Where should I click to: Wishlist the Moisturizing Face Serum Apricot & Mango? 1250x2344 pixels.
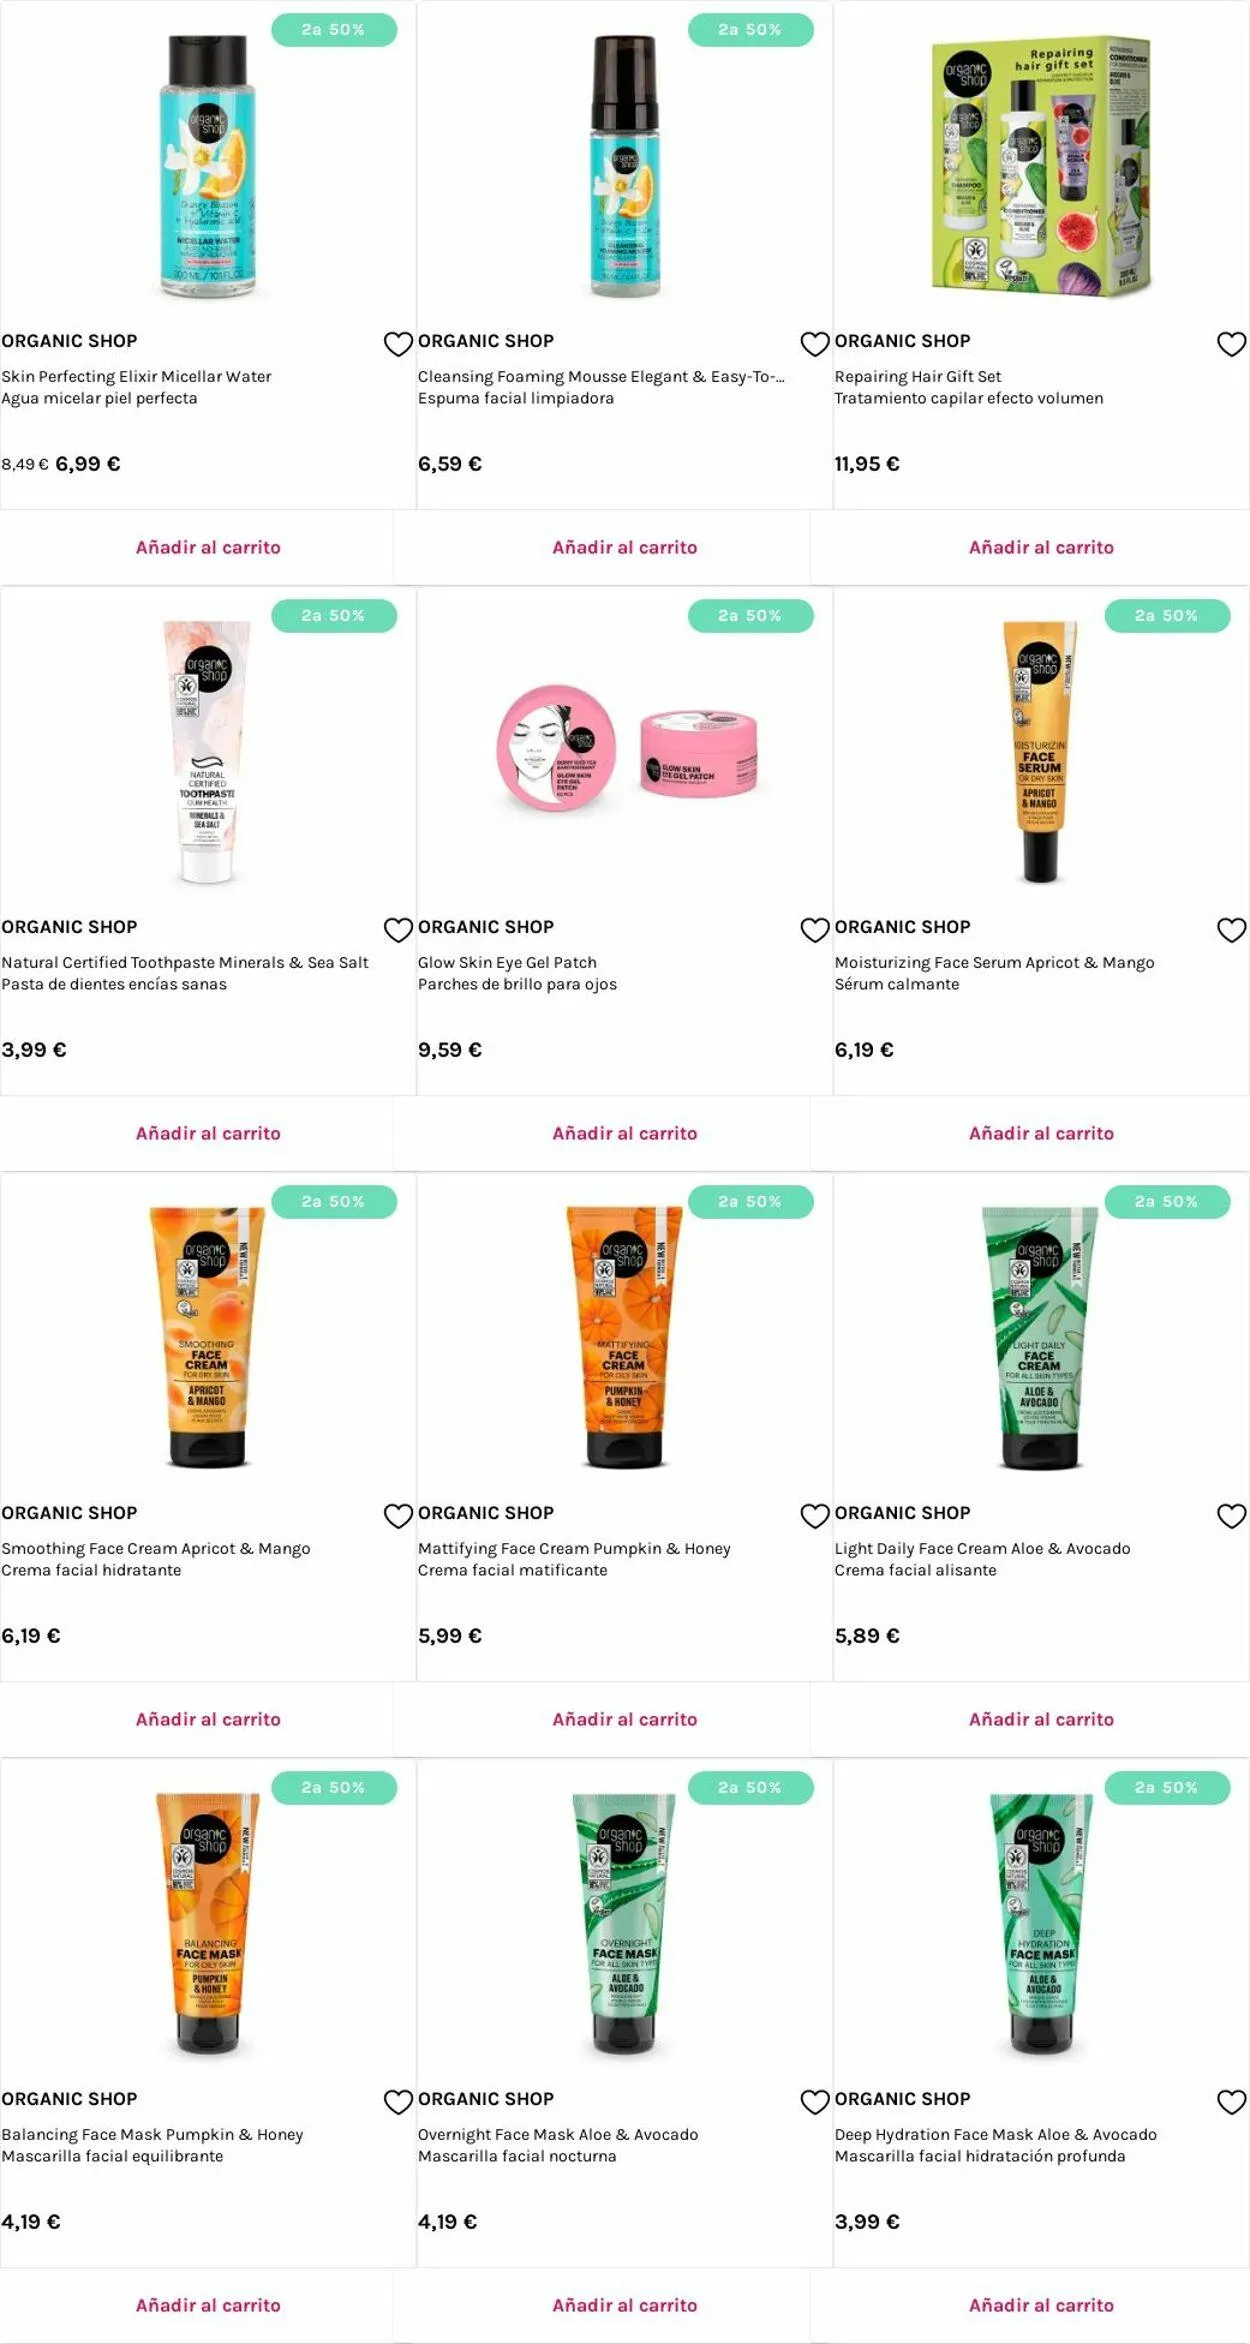point(1231,930)
